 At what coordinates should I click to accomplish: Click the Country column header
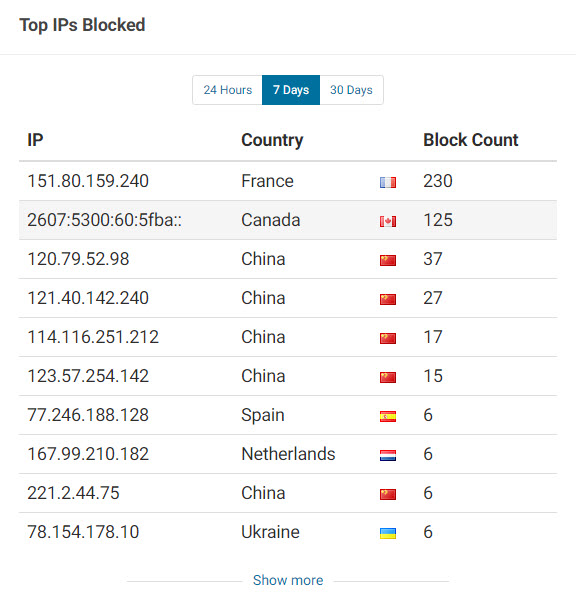[272, 140]
